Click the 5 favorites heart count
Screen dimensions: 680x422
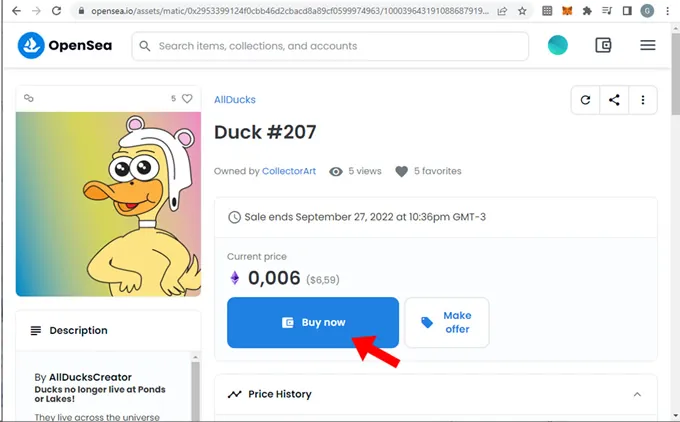pos(428,171)
